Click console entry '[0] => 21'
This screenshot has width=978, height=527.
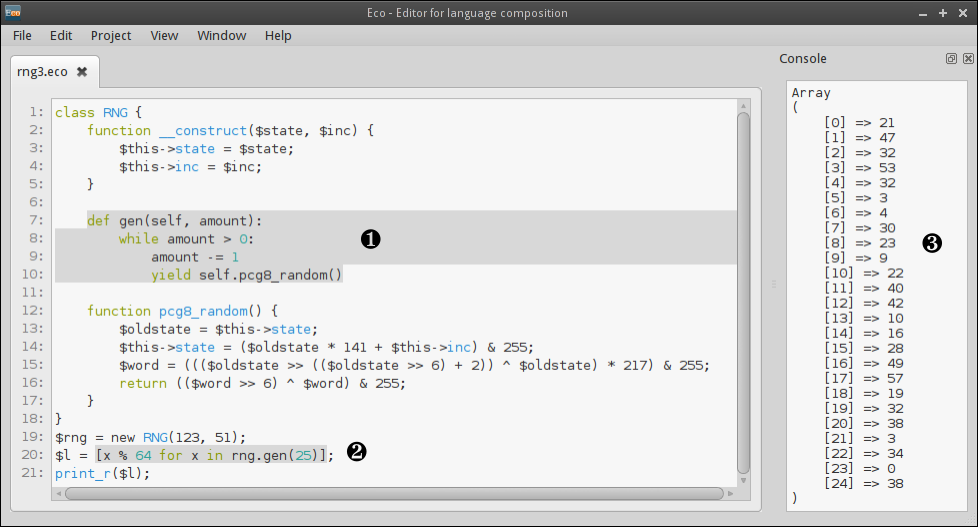(859, 123)
